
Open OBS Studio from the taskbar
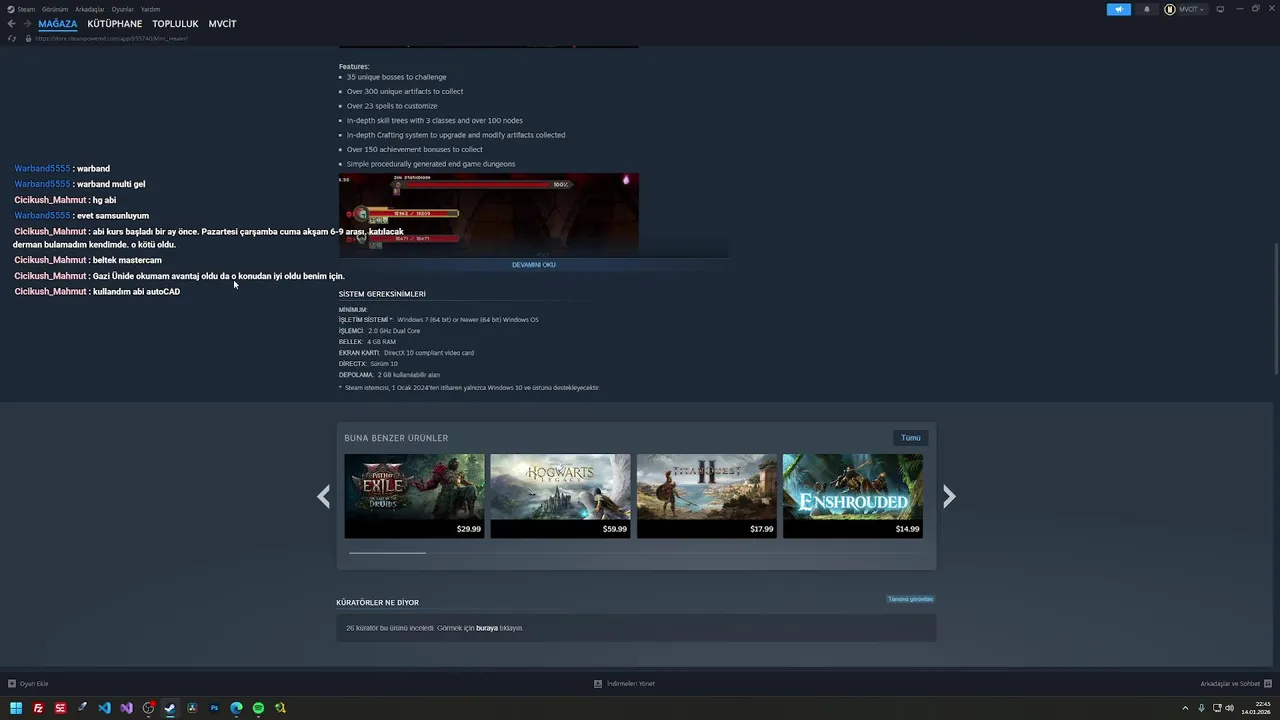pyautogui.click(x=148, y=708)
